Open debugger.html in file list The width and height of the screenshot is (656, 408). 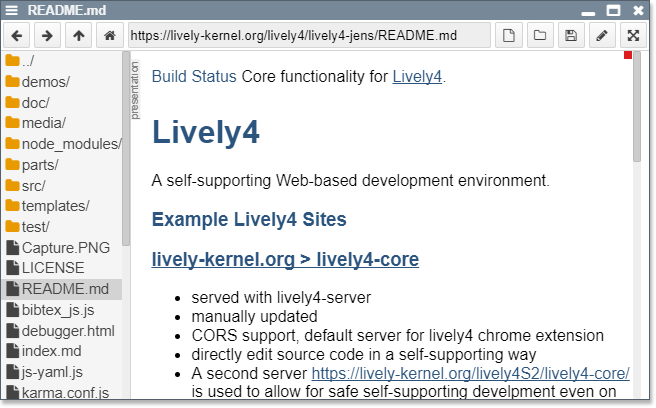coord(68,330)
